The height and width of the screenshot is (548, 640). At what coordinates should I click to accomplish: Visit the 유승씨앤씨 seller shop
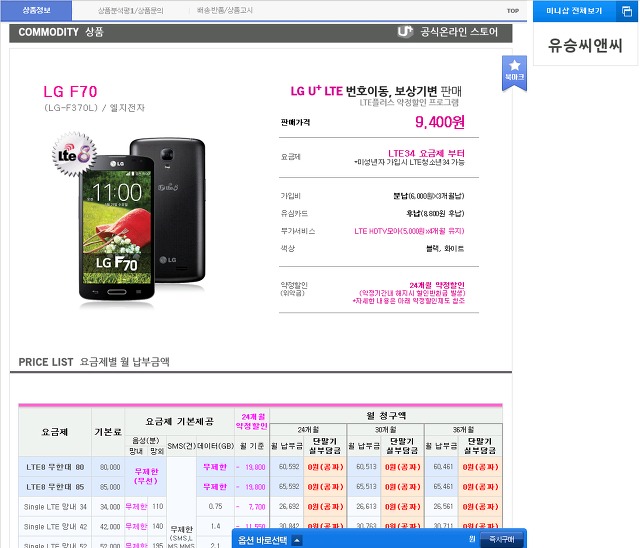pyautogui.click(x=585, y=45)
